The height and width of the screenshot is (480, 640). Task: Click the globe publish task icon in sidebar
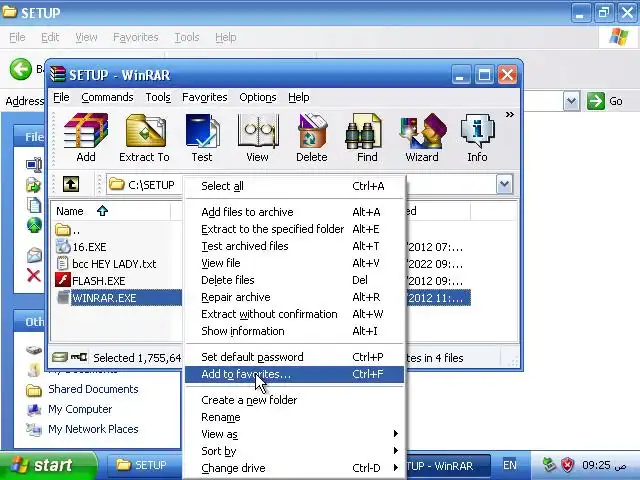34,225
